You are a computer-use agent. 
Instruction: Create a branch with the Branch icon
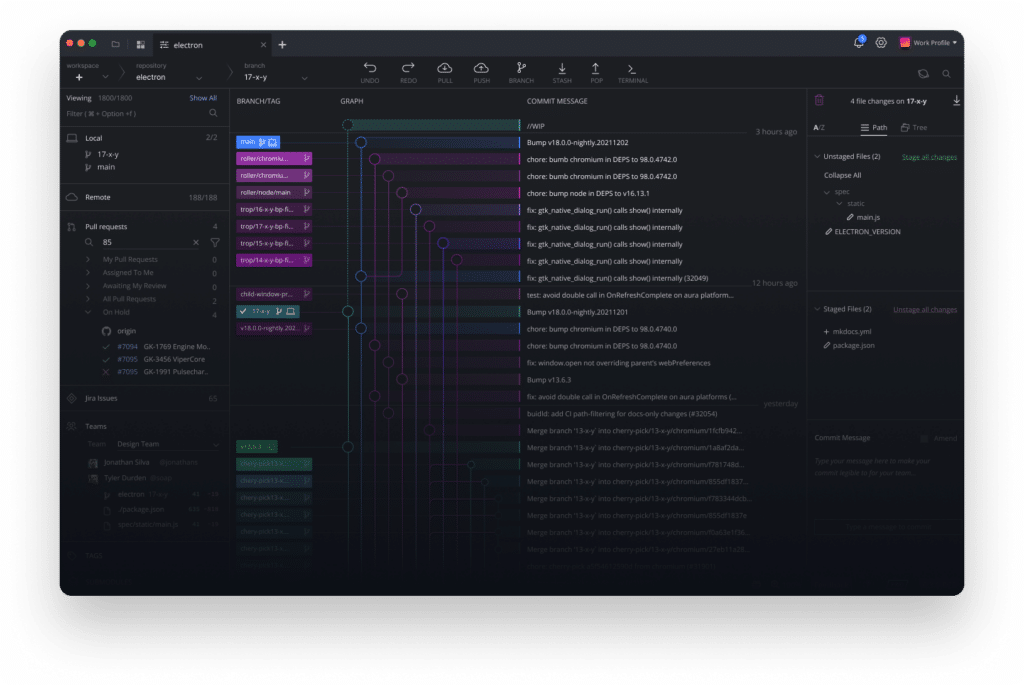tap(521, 68)
